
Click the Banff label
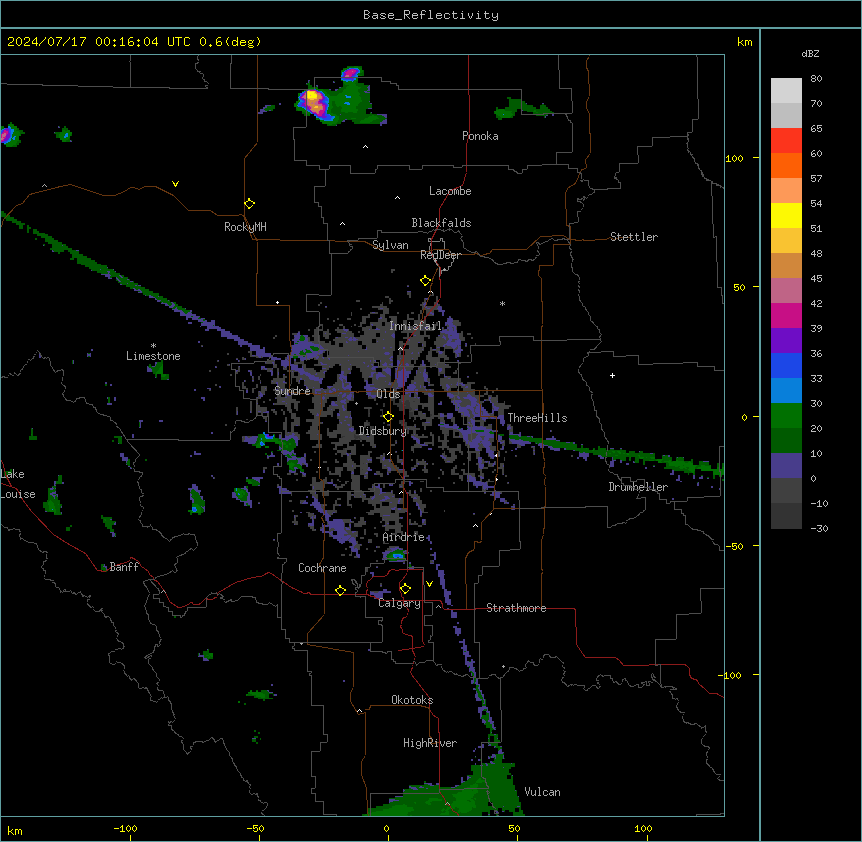pos(124,567)
